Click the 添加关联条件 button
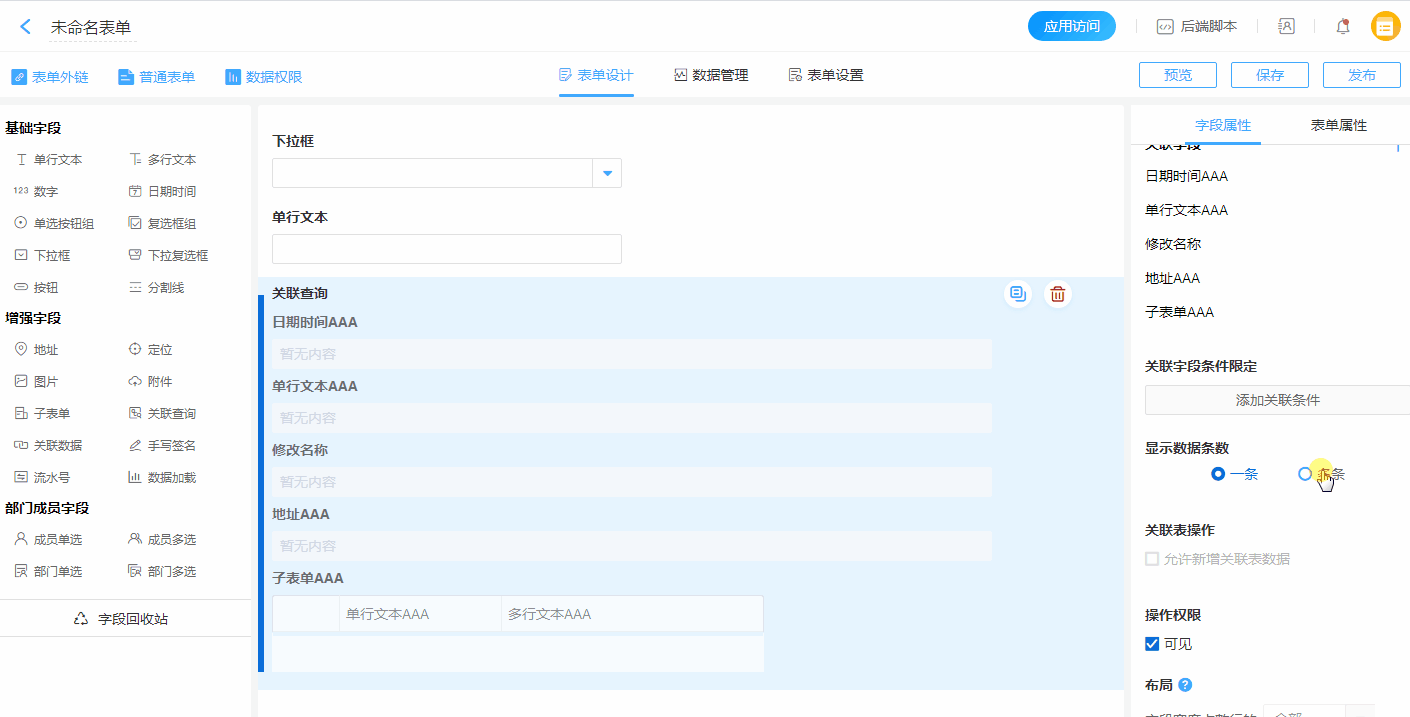 point(1277,400)
